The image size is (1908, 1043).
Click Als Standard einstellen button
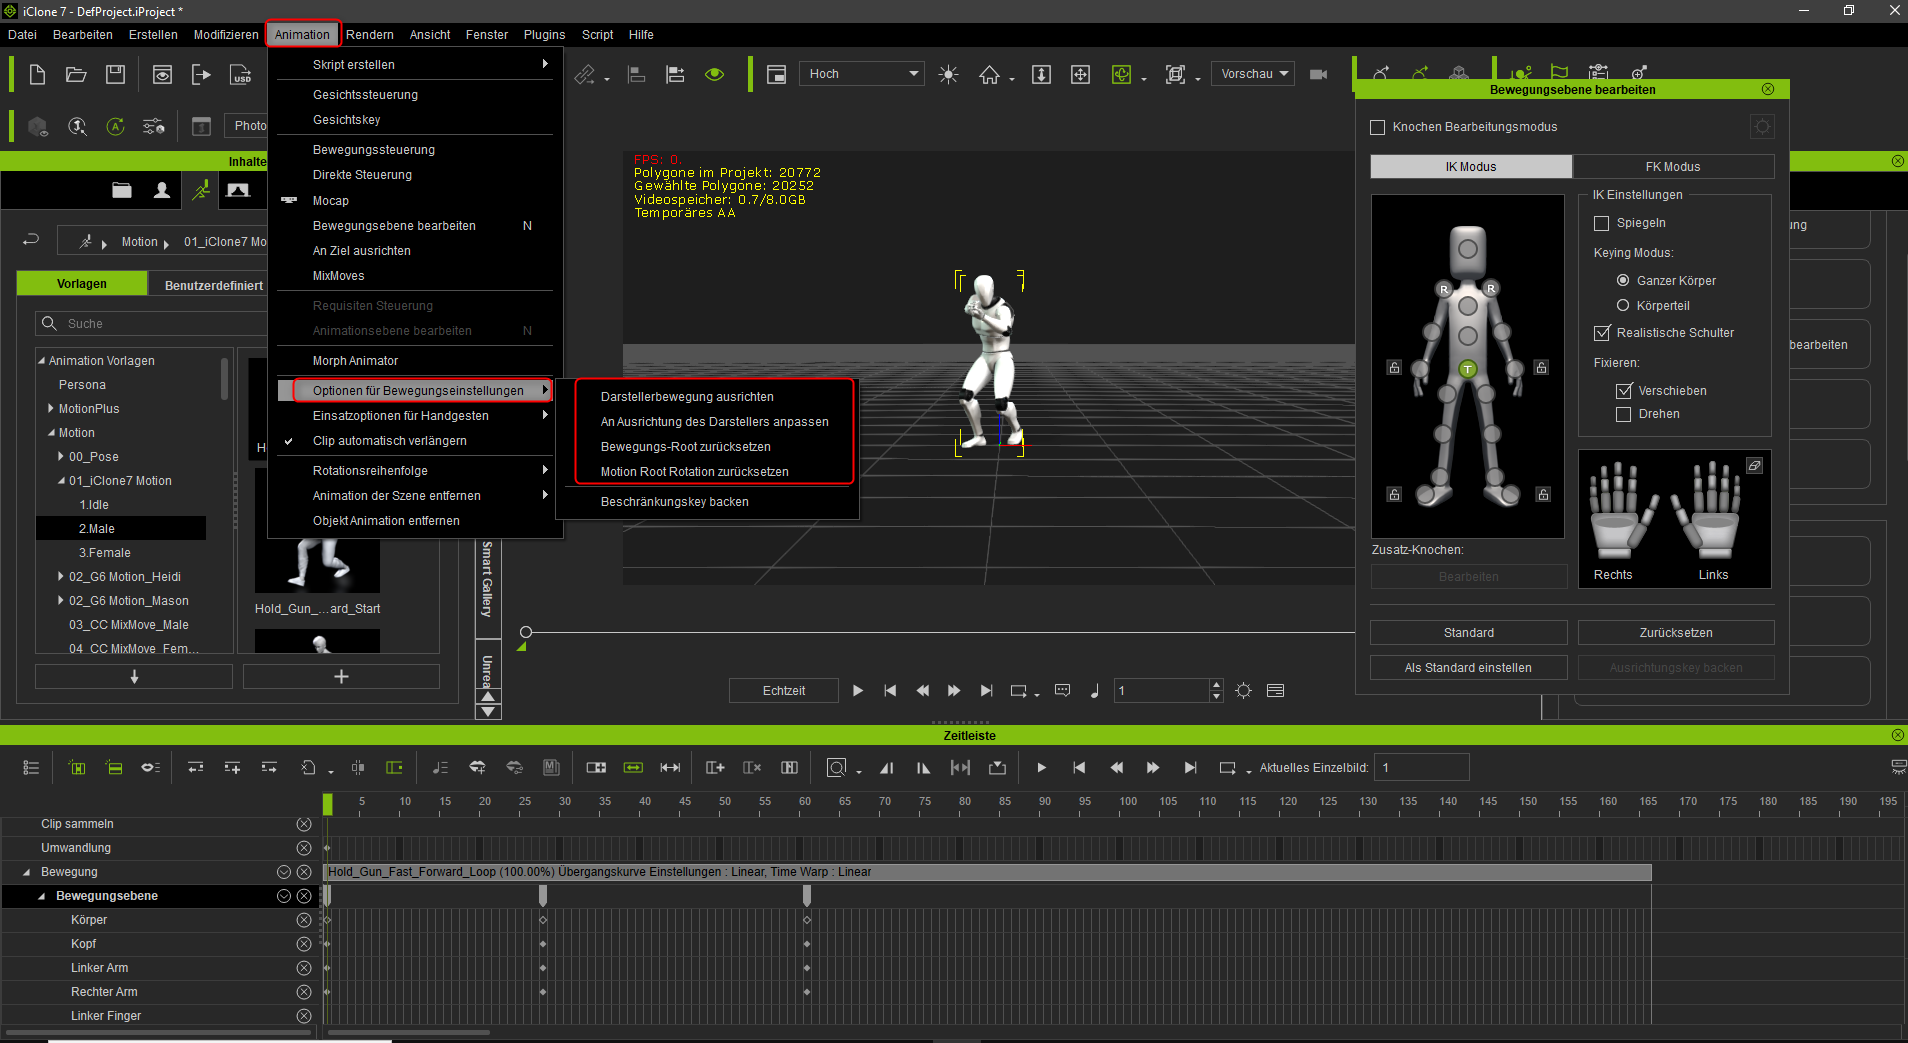1468,668
